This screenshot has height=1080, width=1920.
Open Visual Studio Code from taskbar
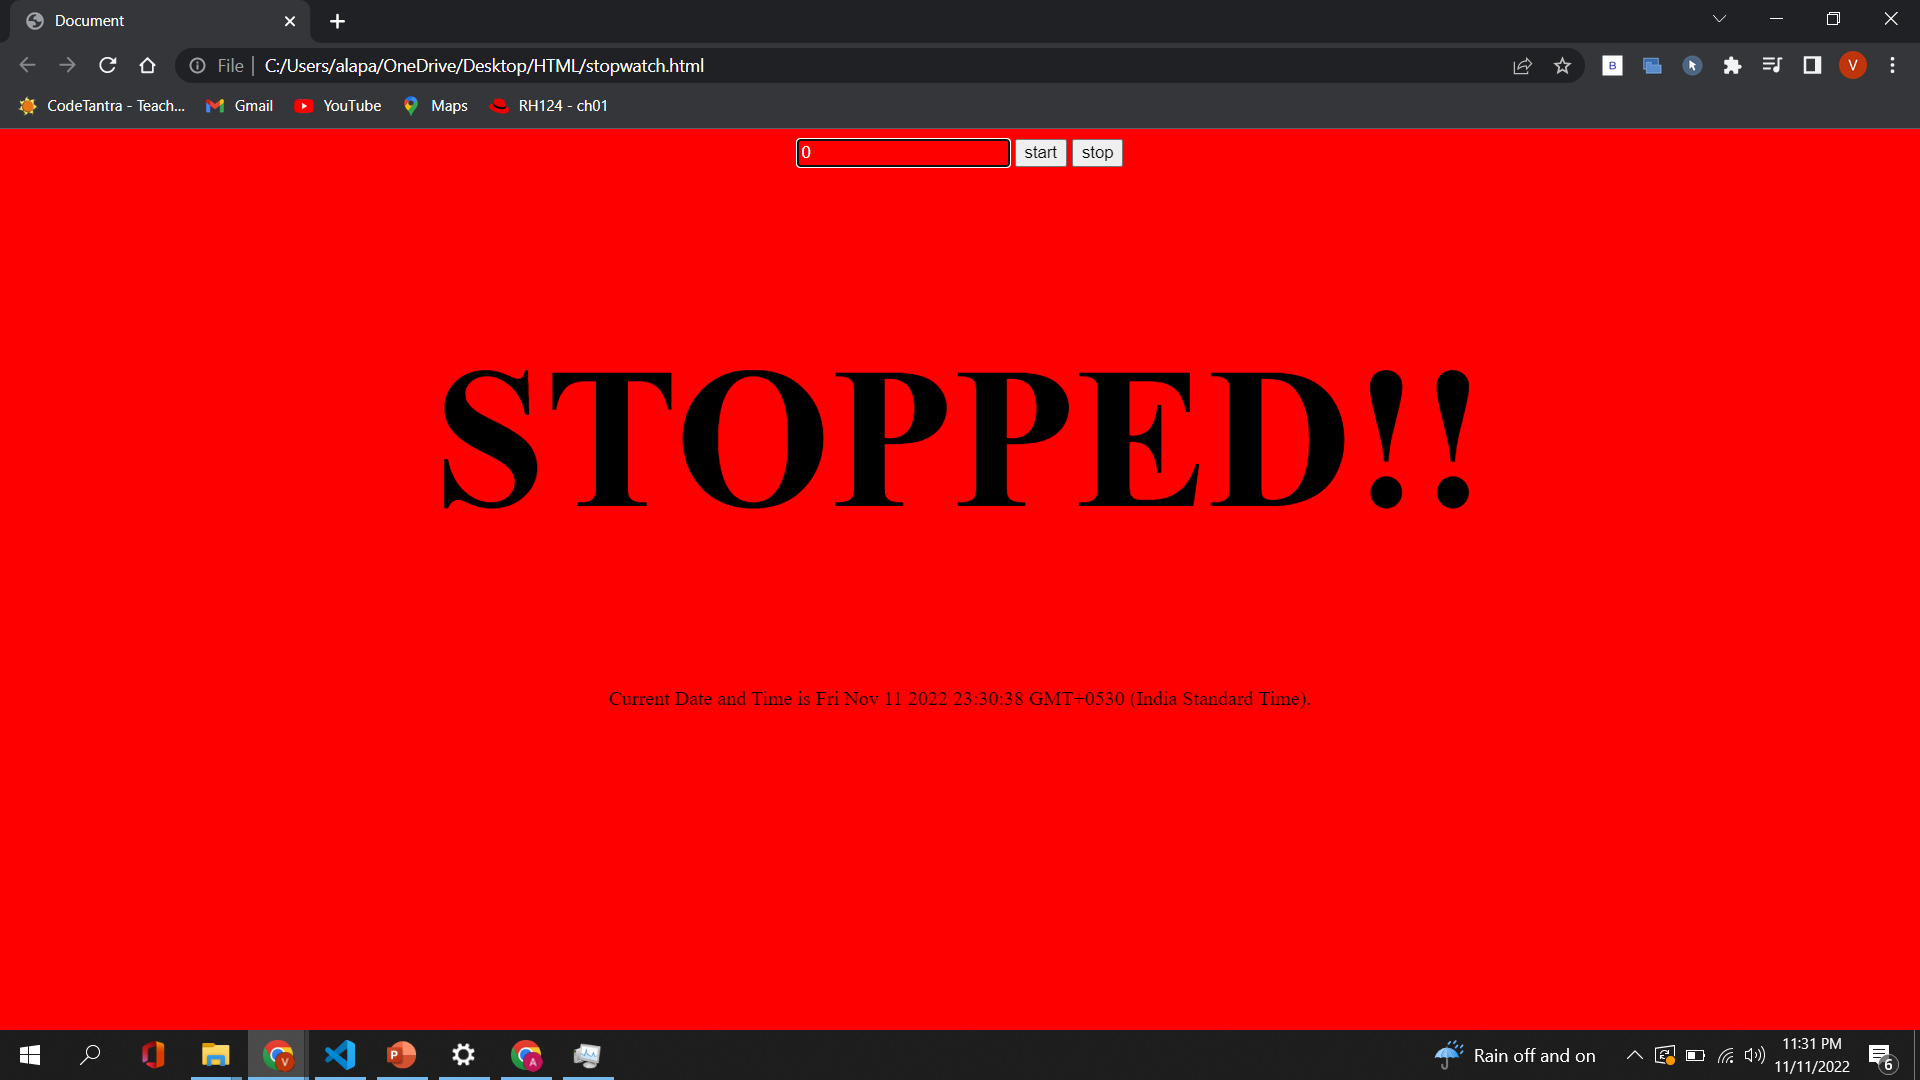tap(340, 1055)
